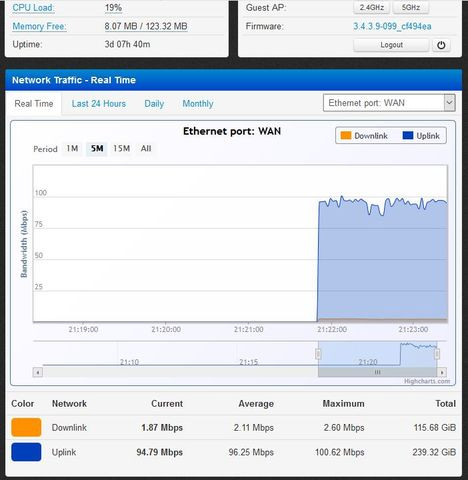
Task: Click the Uplink current value 94.79 Mbps
Action: coord(159,452)
